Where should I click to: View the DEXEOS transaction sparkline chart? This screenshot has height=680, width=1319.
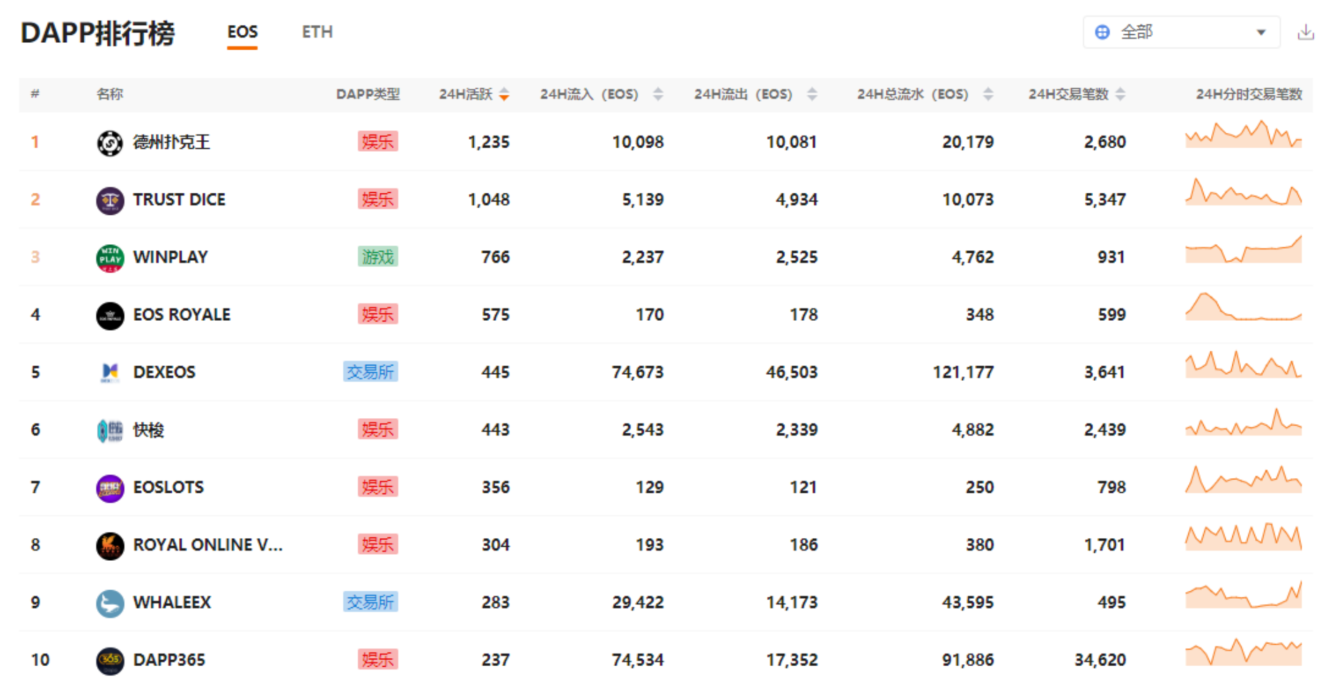[1244, 364]
